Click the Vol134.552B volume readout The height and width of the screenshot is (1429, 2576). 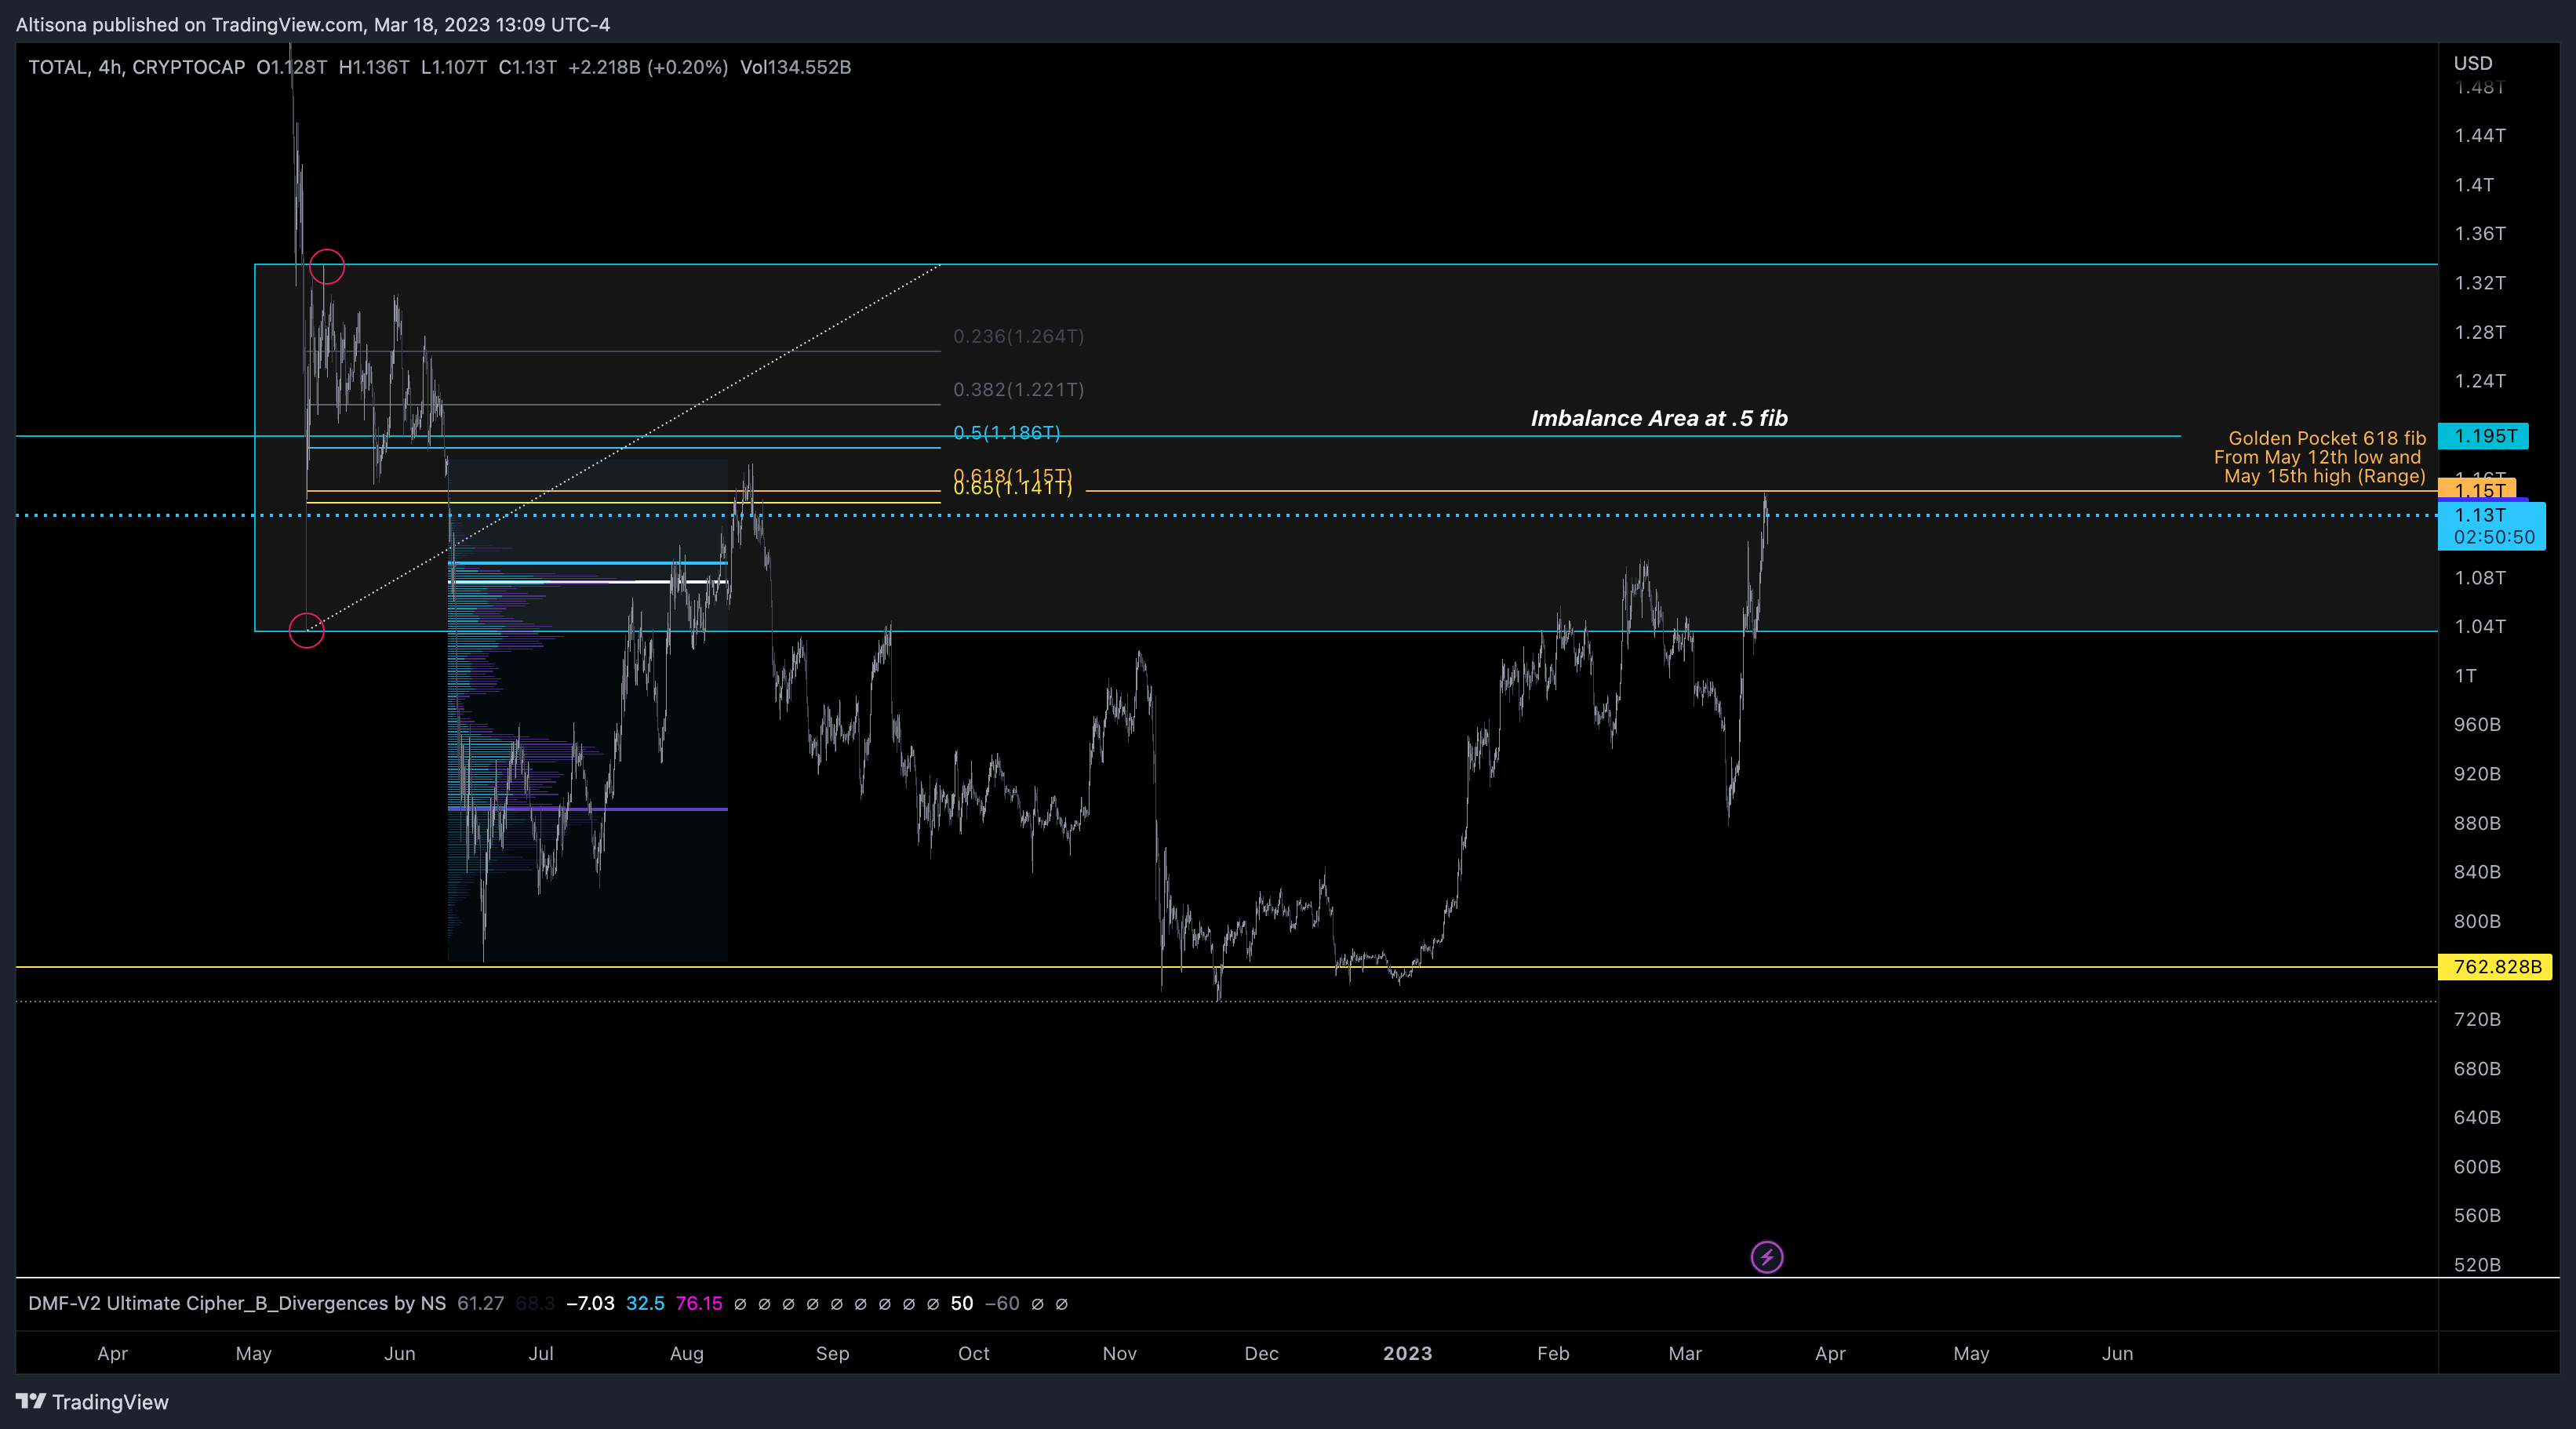coord(795,67)
